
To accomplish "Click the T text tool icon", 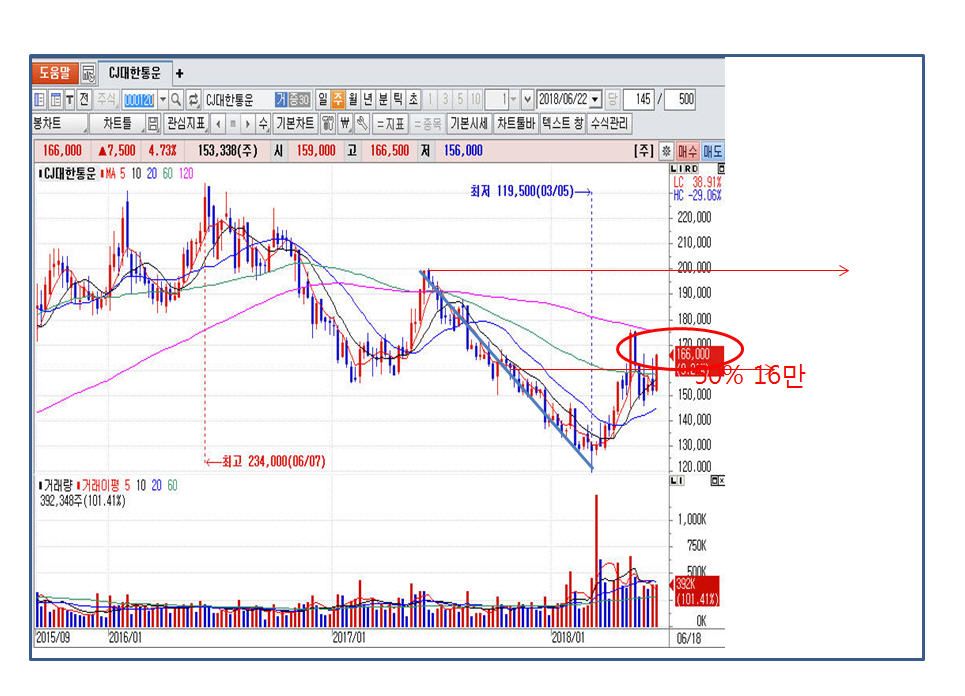I will pyautogui.click(x=70, y=100).
